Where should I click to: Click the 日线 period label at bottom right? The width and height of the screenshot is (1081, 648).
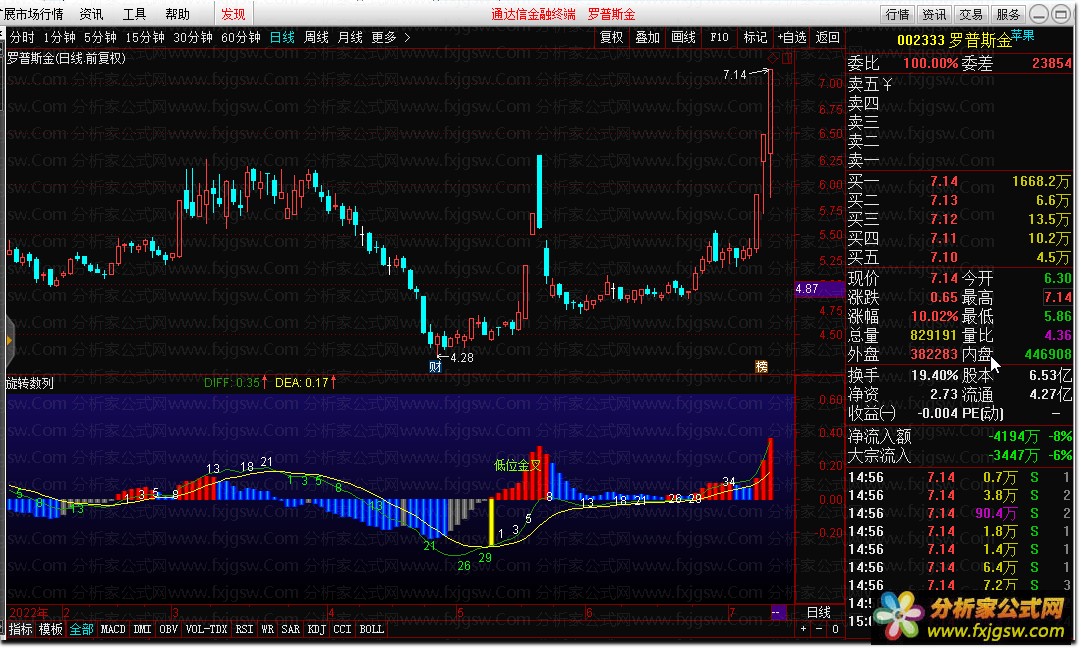tap(818, 612)
